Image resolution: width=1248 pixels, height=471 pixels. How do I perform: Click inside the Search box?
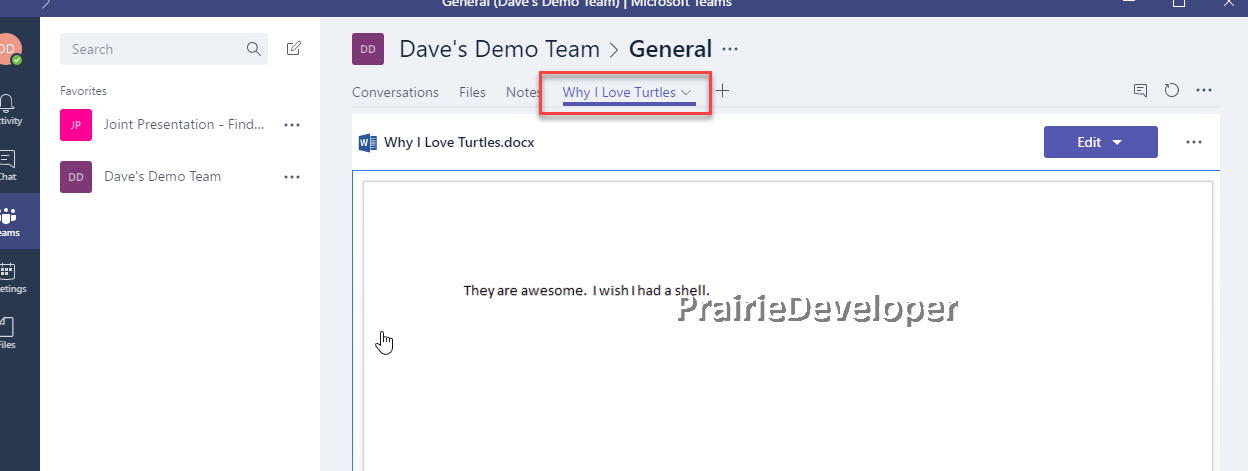pyautogui.click(x=166, y=49)
